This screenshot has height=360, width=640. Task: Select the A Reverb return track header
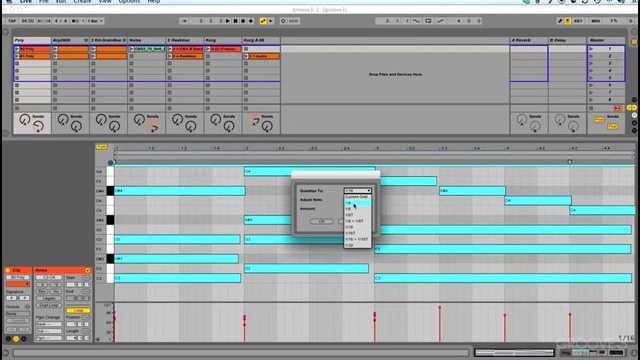click(x=529, y=40)
